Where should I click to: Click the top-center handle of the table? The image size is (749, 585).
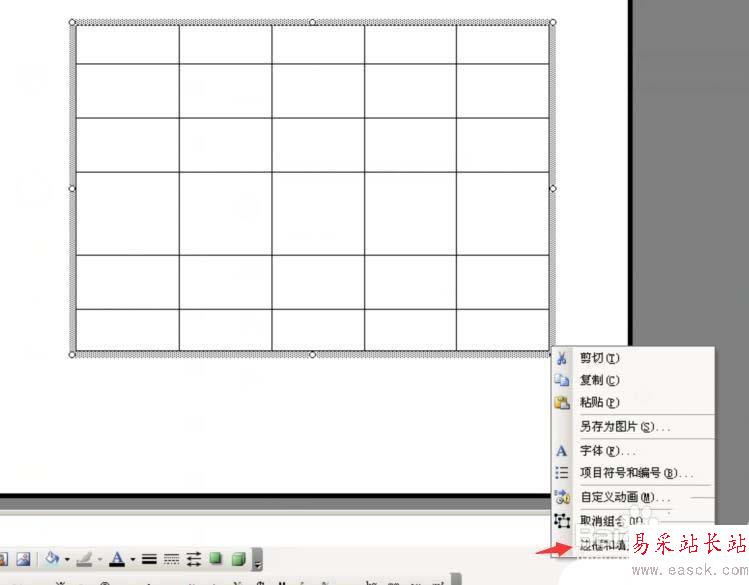tap(312, 22)
